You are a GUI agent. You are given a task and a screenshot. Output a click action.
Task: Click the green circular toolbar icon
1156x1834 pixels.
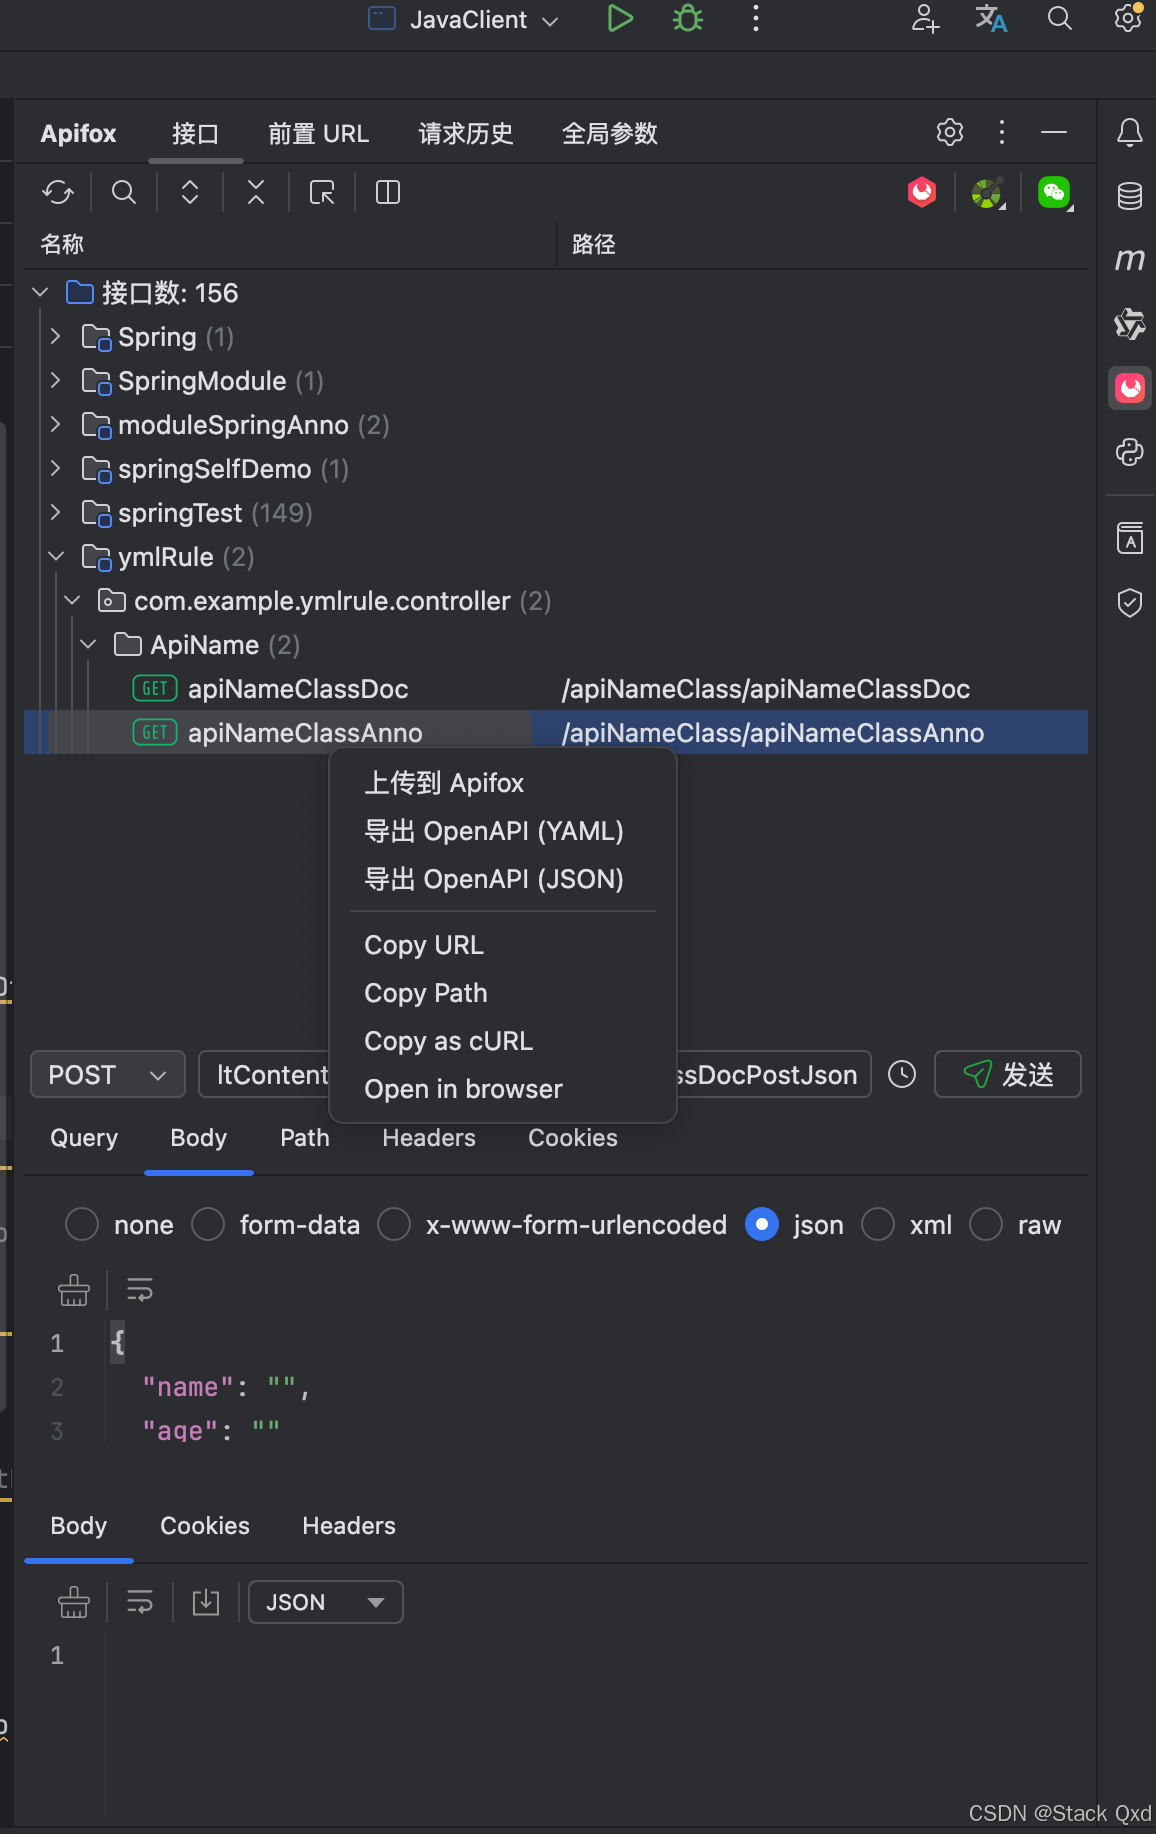point(988,192)
